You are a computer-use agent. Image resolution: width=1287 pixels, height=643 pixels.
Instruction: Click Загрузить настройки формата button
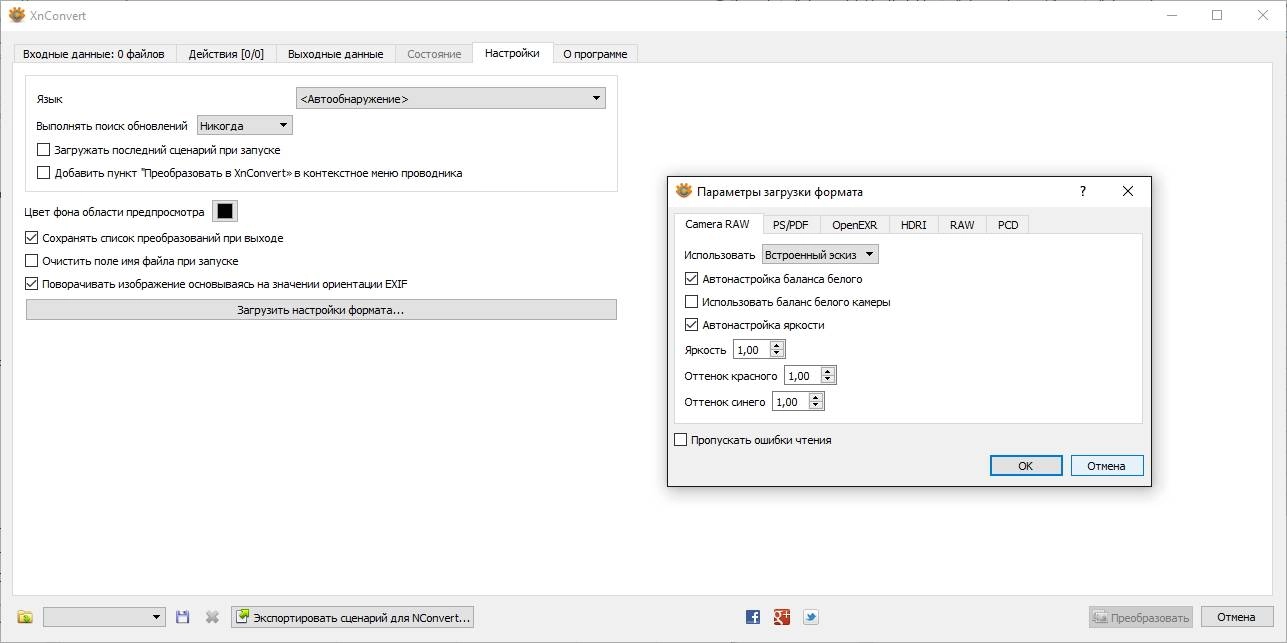(x=321, y=310)
